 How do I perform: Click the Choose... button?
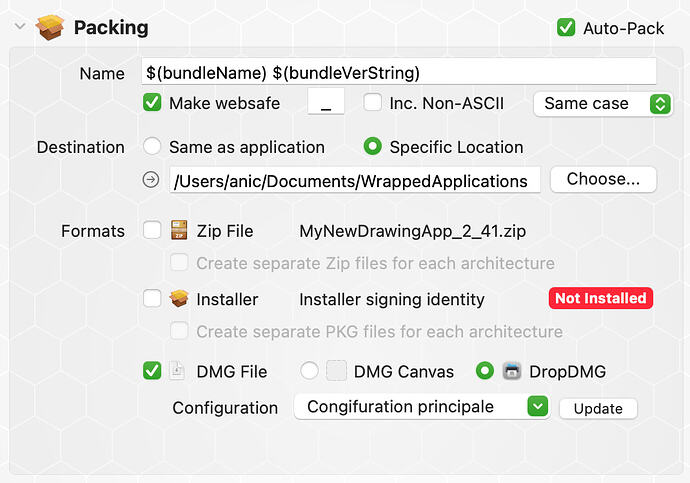603,179
